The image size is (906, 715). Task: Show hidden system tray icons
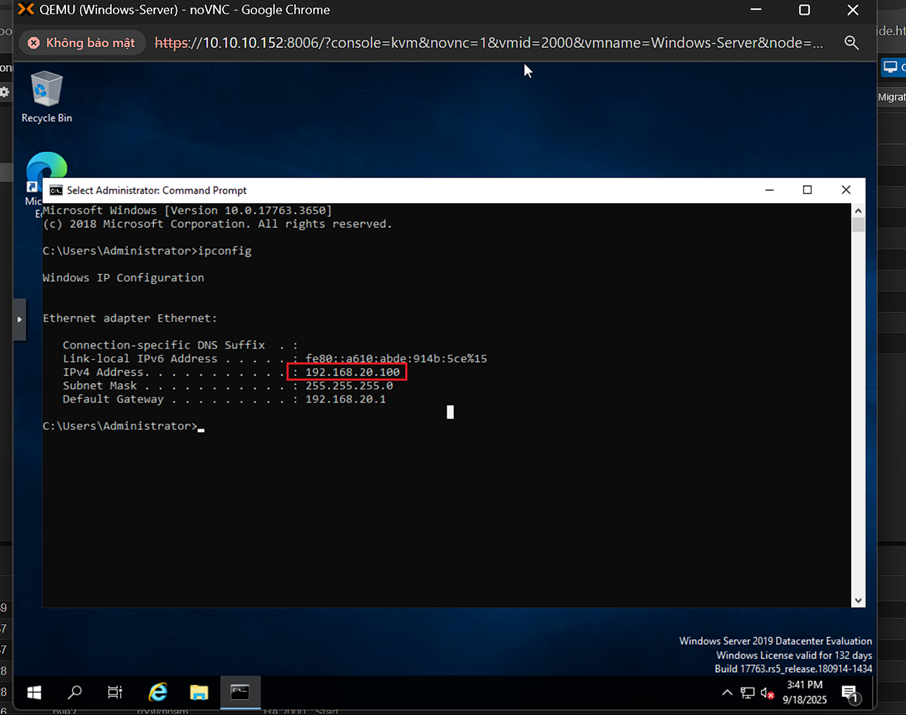pos(727,693)
